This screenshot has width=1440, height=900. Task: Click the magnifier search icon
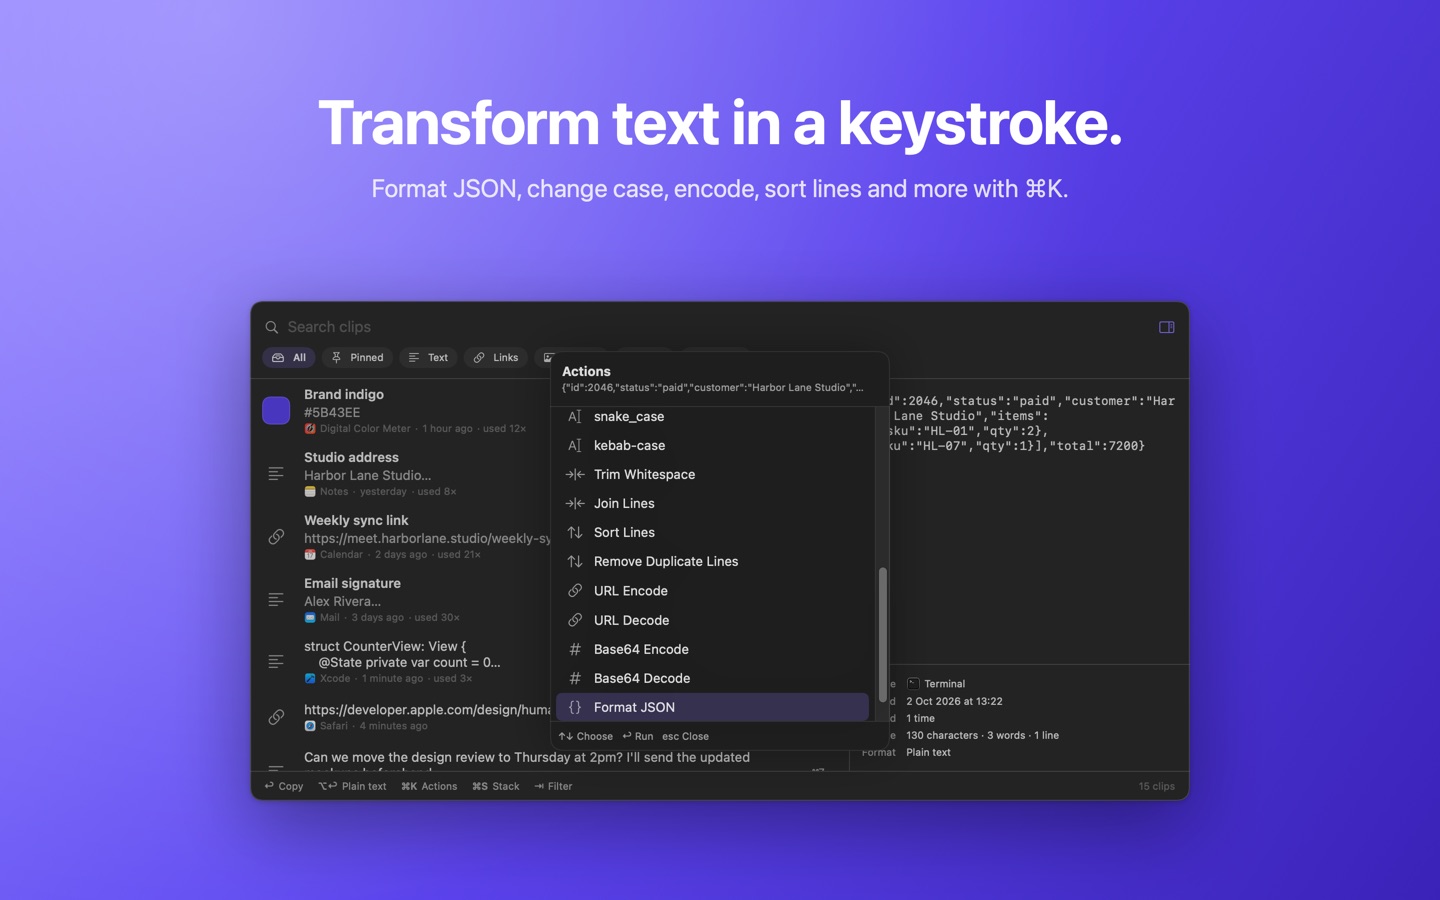[x=271, y=327]
